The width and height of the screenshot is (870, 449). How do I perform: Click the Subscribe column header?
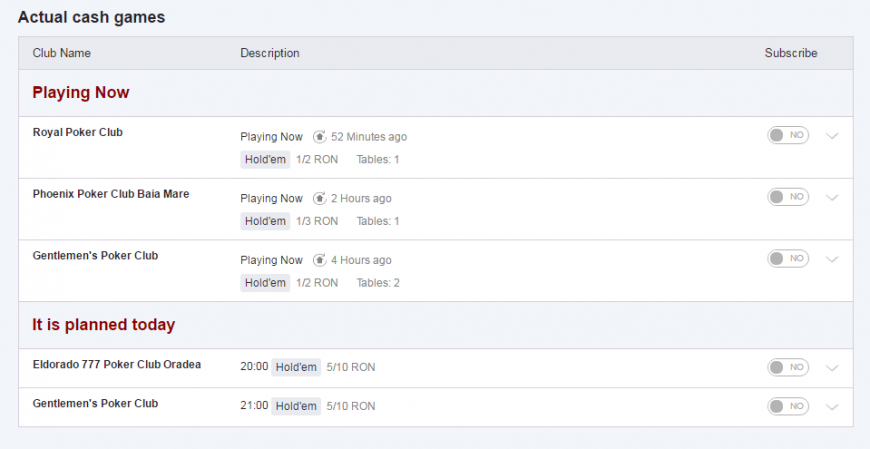790,53
